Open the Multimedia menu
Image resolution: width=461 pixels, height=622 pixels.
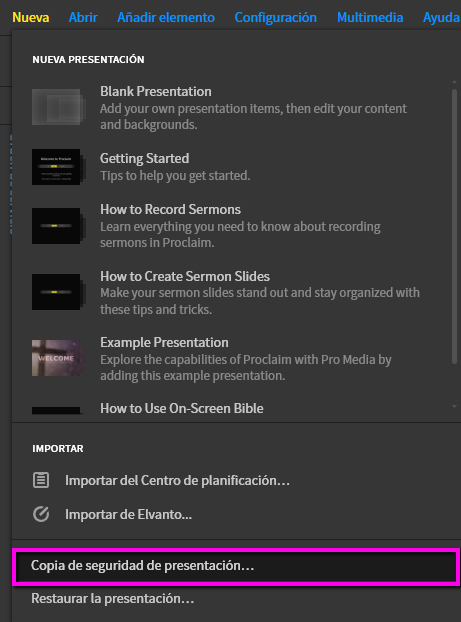pos(370,17)
